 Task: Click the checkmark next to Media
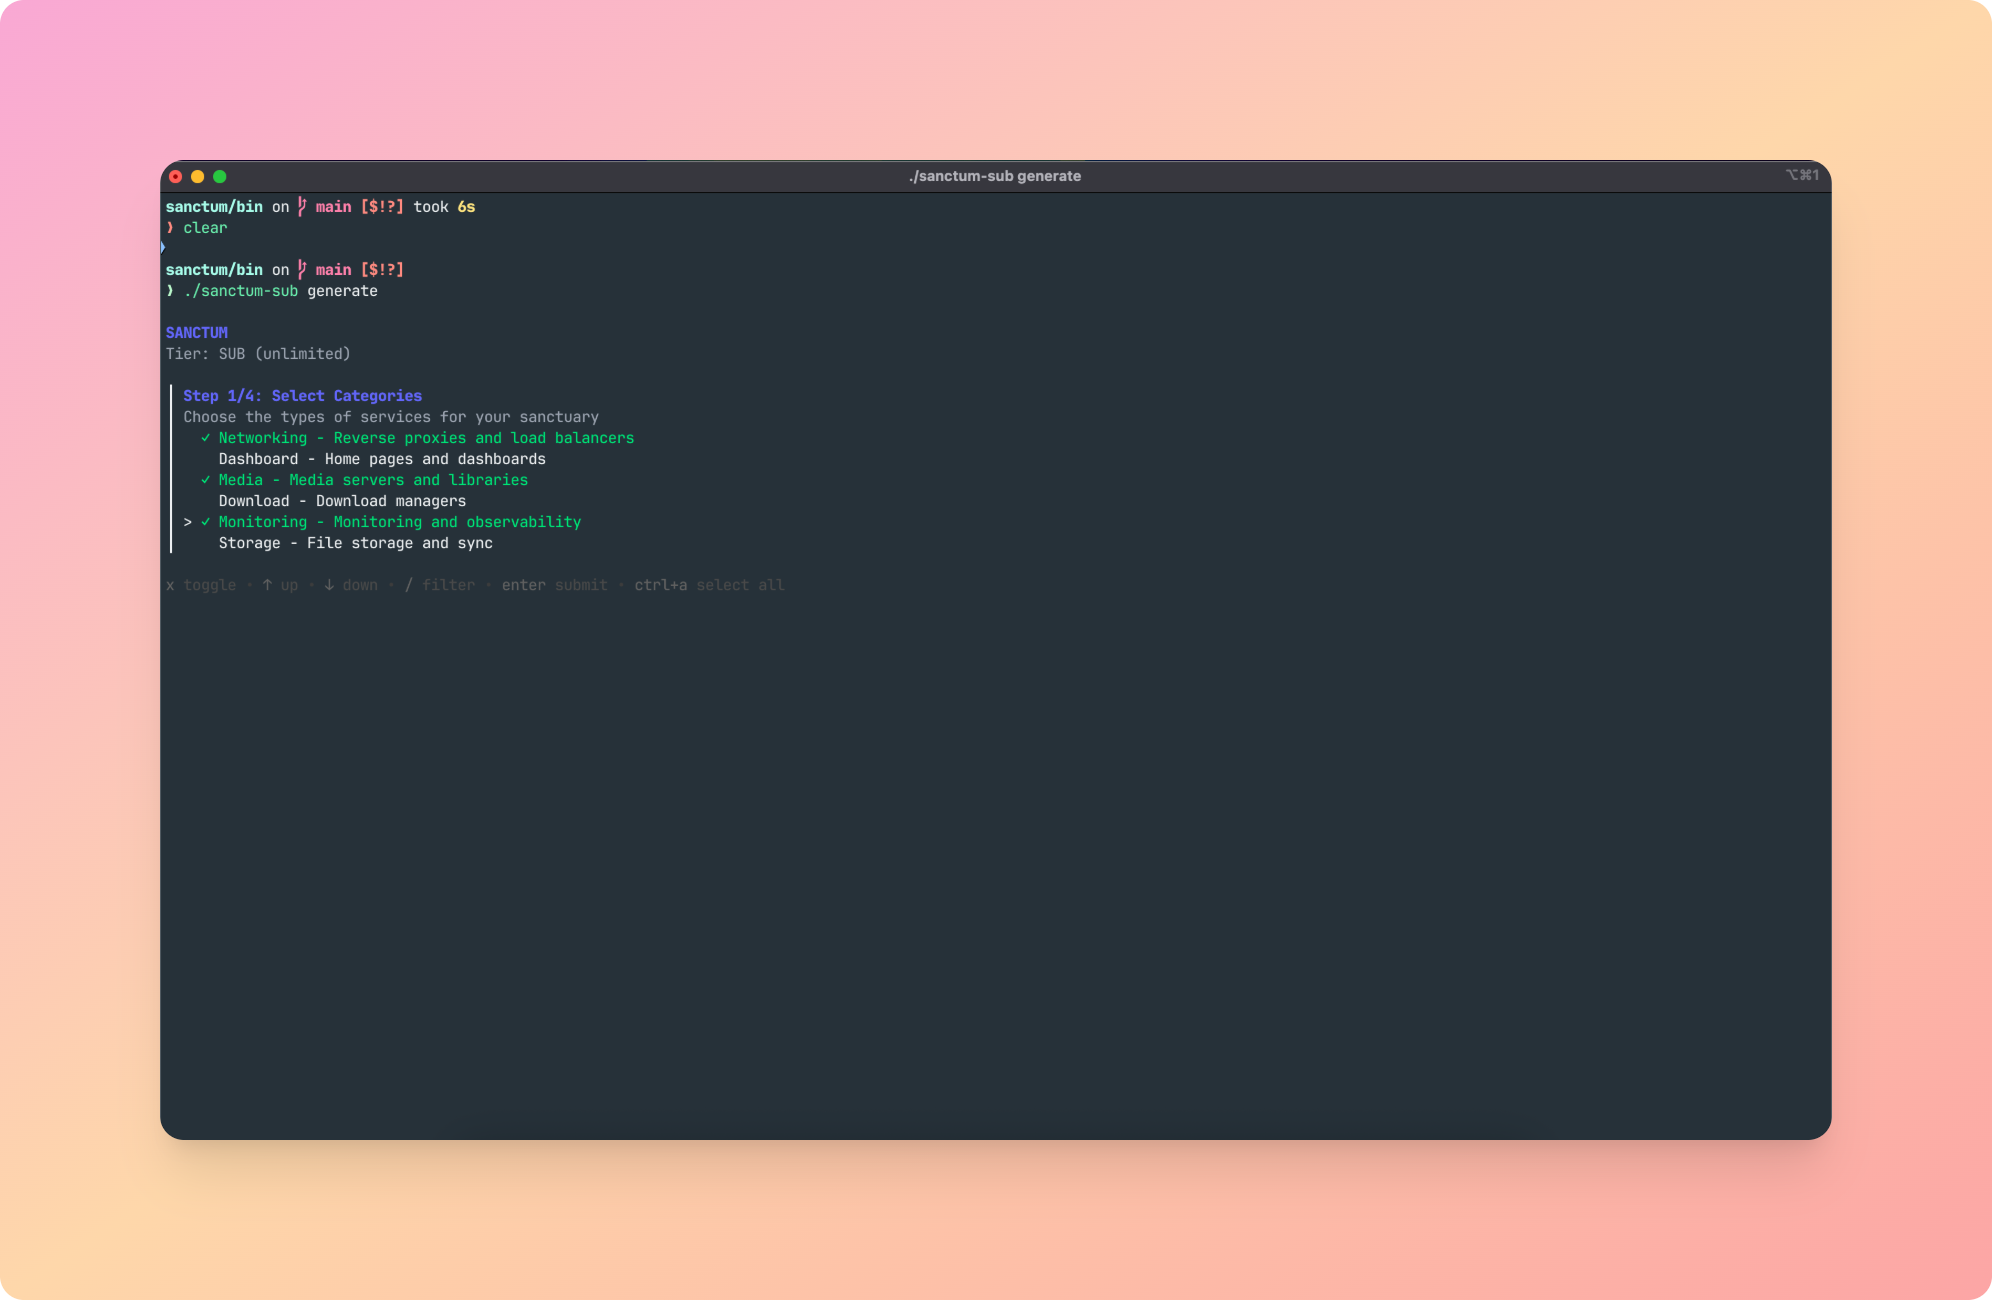205,480
